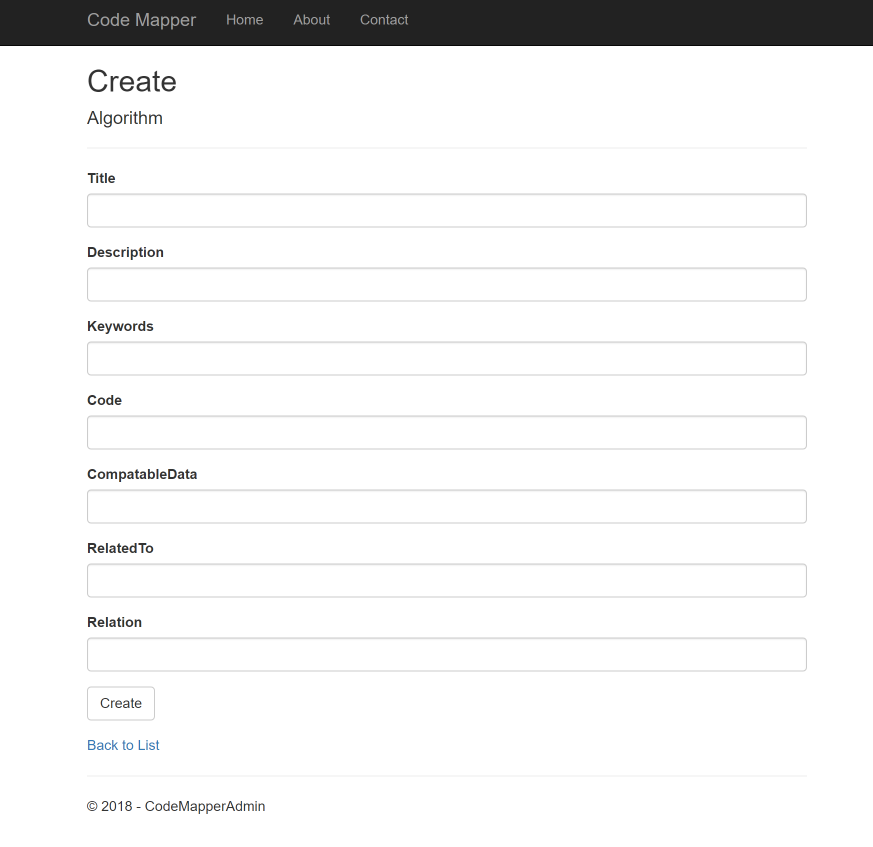The image size is (873, 847).
Task: Go to the Home page
Action: pos(244,20)
